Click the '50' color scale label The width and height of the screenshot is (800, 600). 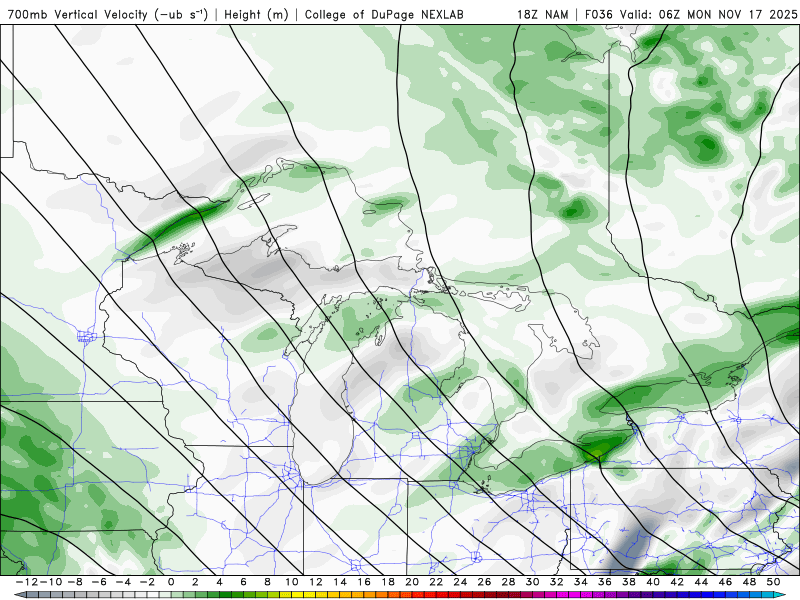pos(773,582)
